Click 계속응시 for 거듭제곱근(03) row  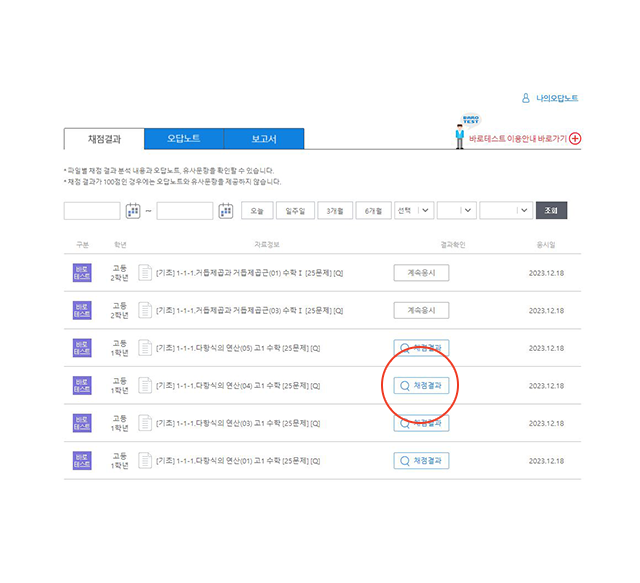(x=421, y=310)
